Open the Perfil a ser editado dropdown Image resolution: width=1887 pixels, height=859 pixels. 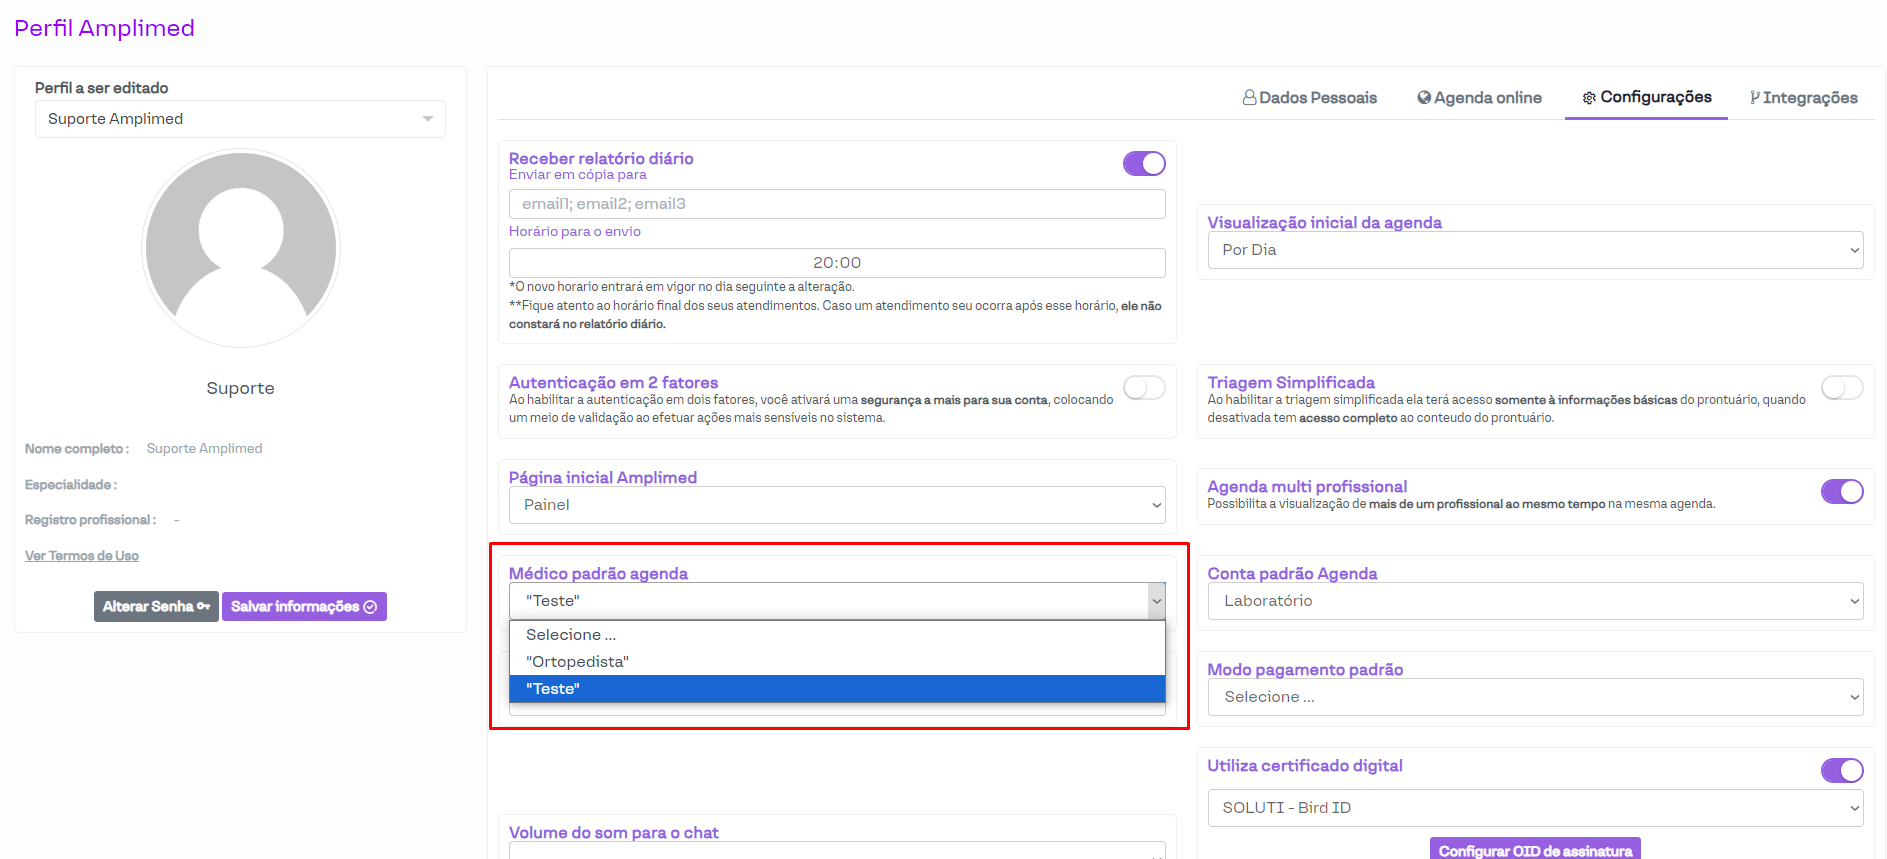pyautogui.click(x=240, y=119)
